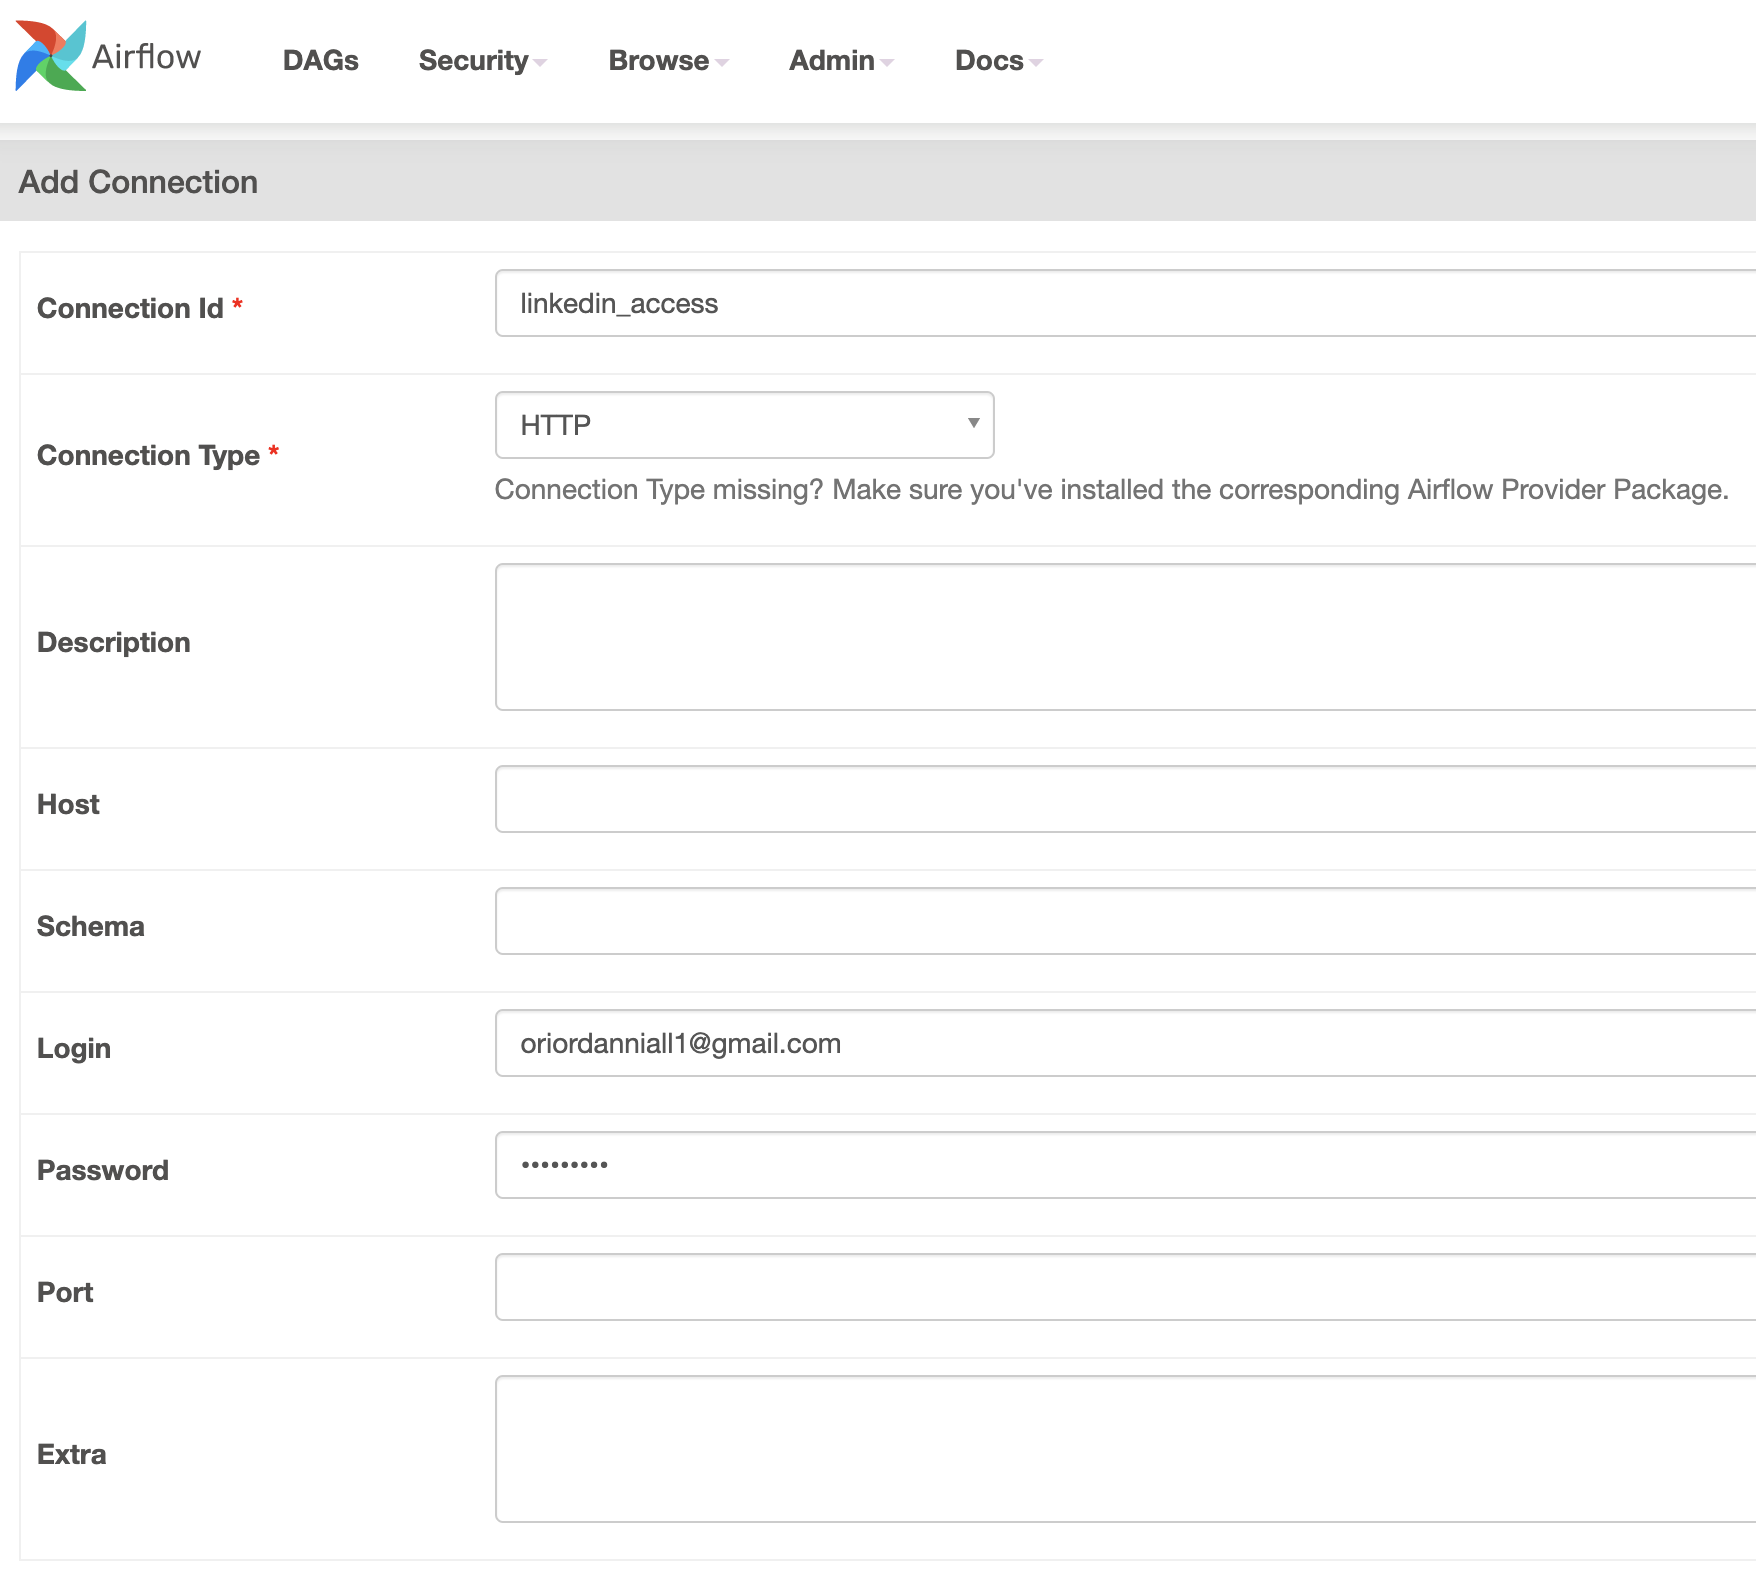Click the Port label
The image size is (1756, 1570).
coord(64,1292)
